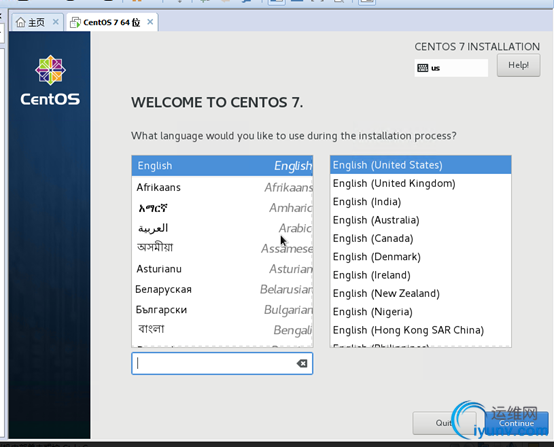The height and width of the screenshot is (447, 554).
Task: Switch to the 主页 home tab
Action: click(x=37, y=22)
